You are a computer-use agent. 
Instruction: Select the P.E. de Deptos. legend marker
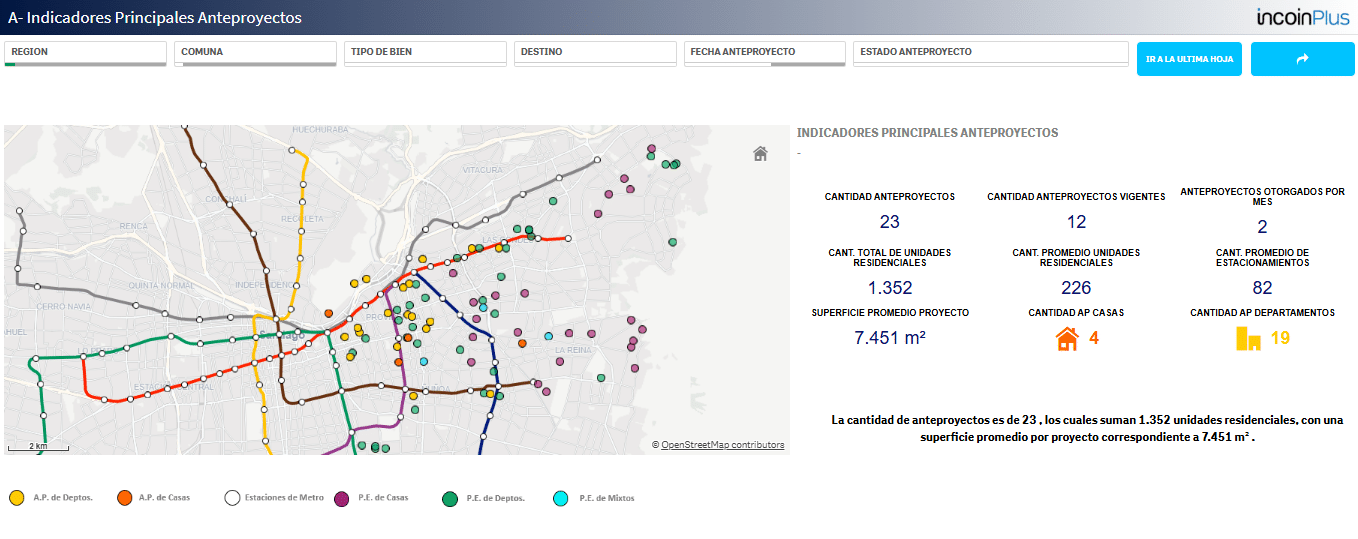450,498
